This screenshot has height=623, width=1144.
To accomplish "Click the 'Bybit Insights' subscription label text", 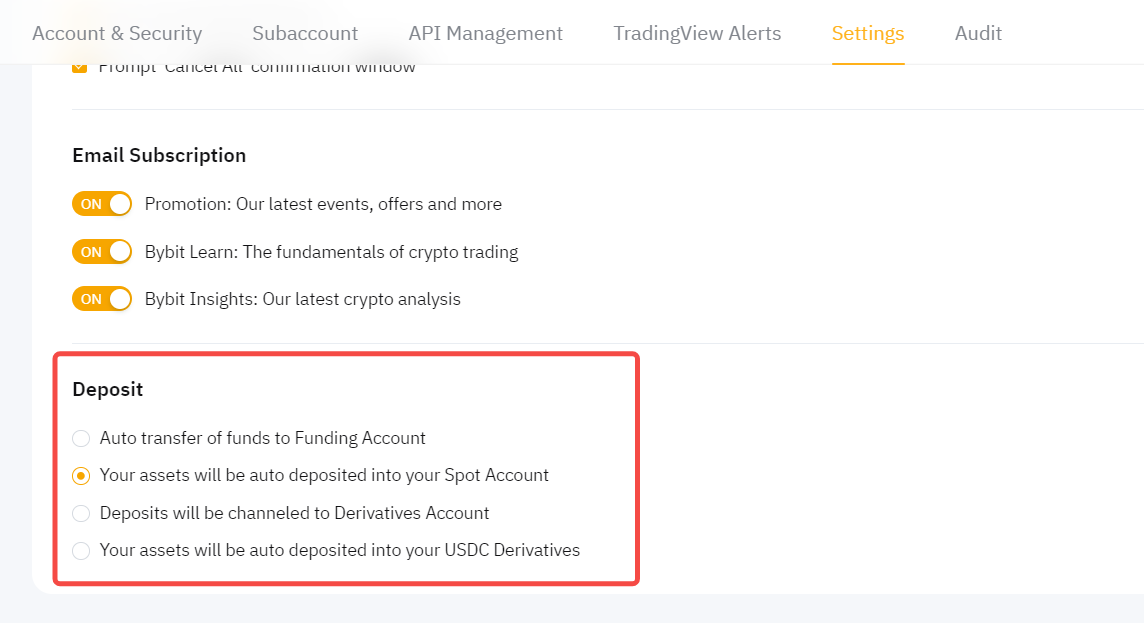I will pyautogui.click(x=302, y=299).
